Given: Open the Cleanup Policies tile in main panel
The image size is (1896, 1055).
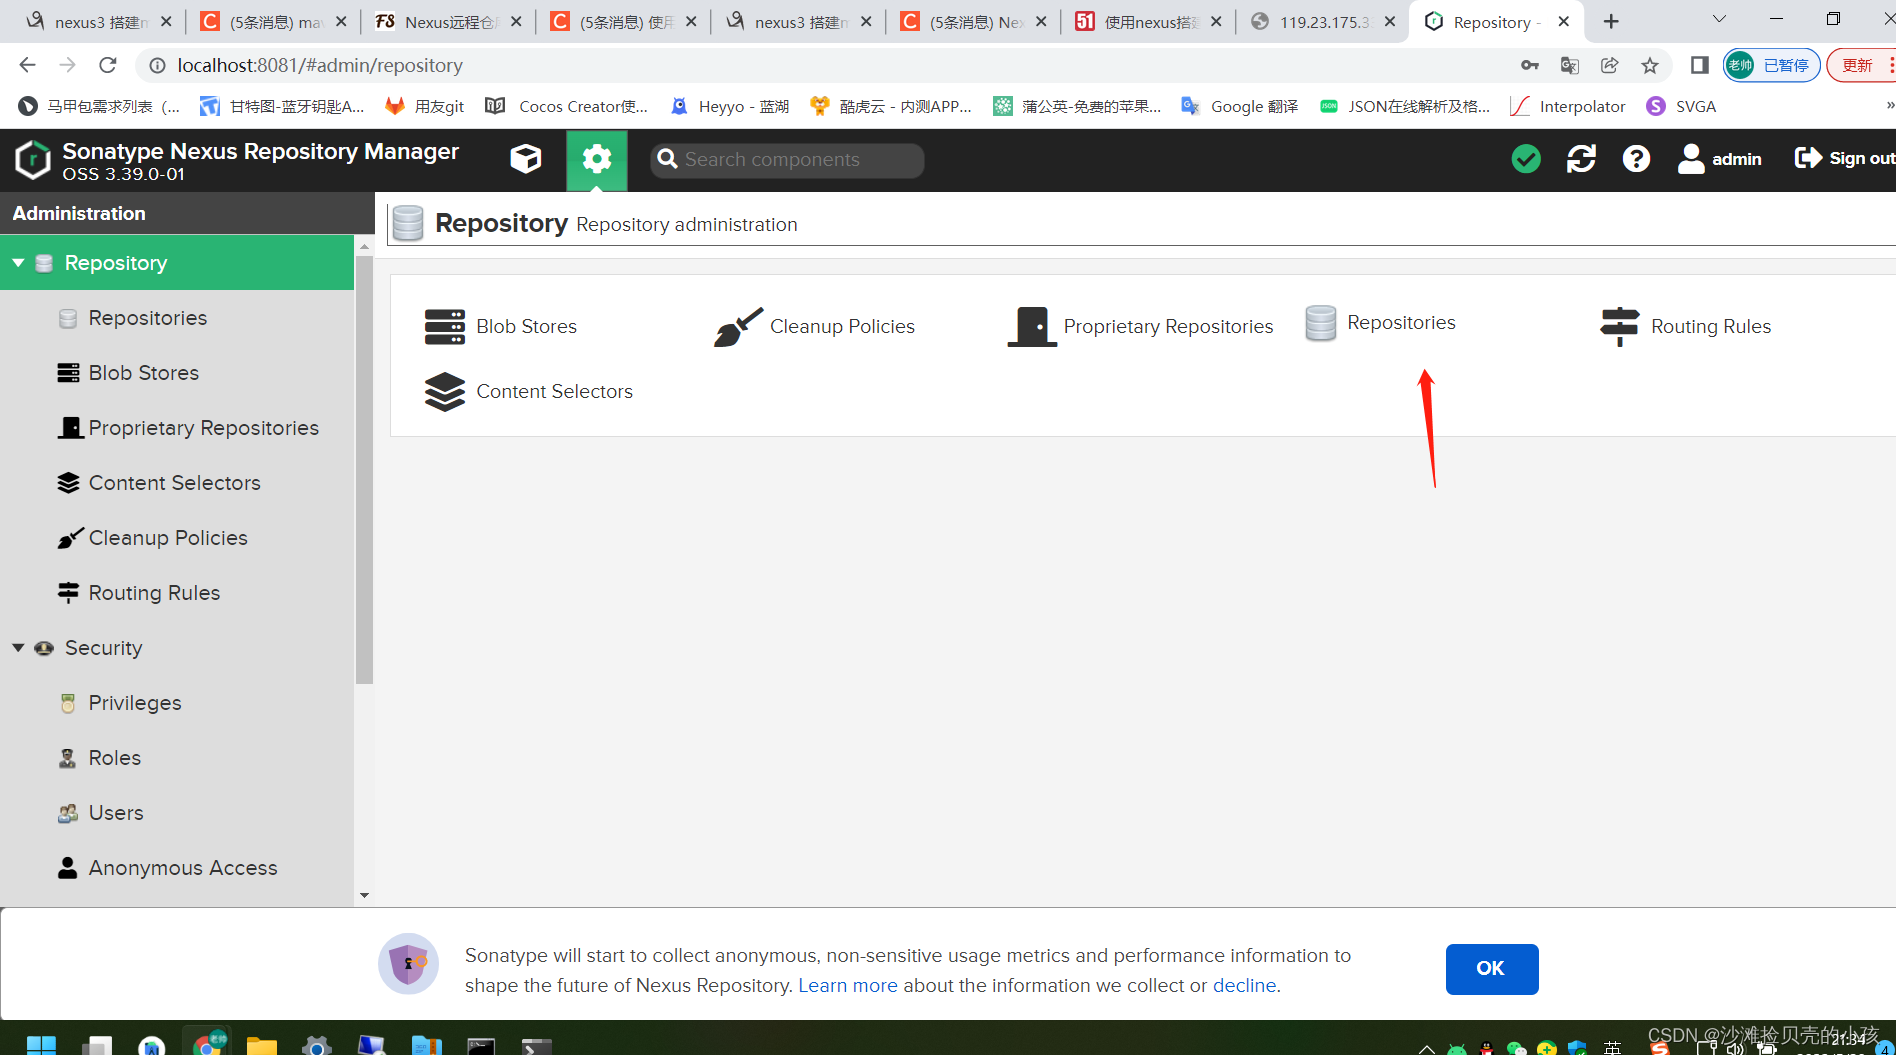Looking at the screenshot, I should pos(815,327).
